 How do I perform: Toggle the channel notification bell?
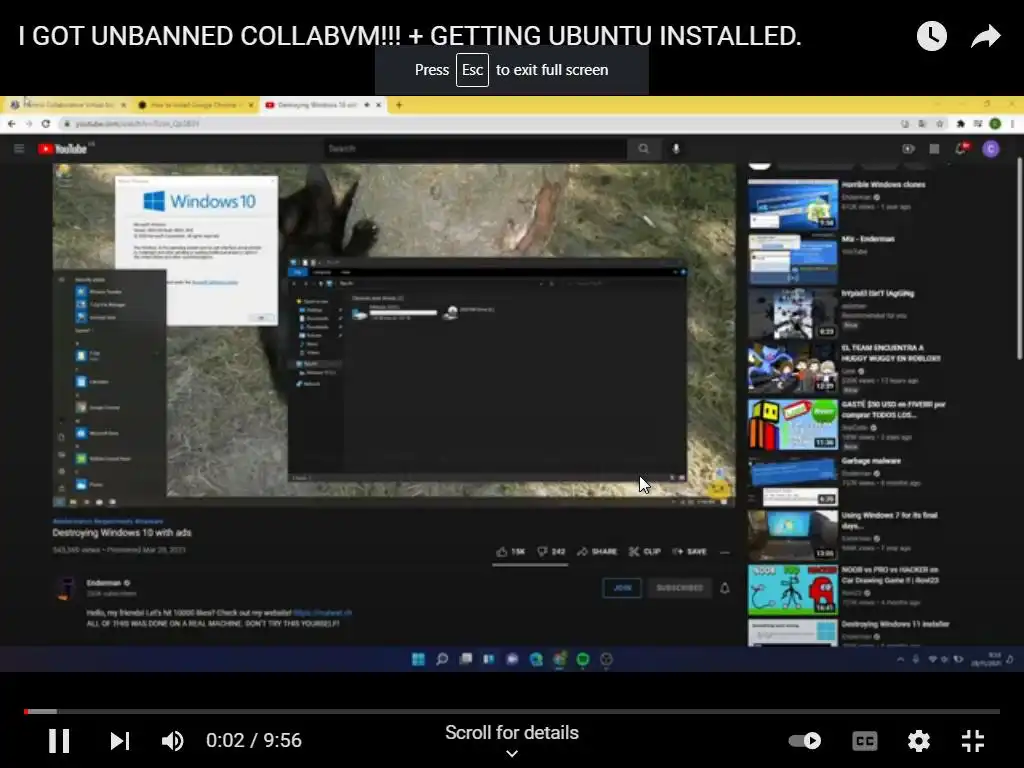[x=725, y=588]
